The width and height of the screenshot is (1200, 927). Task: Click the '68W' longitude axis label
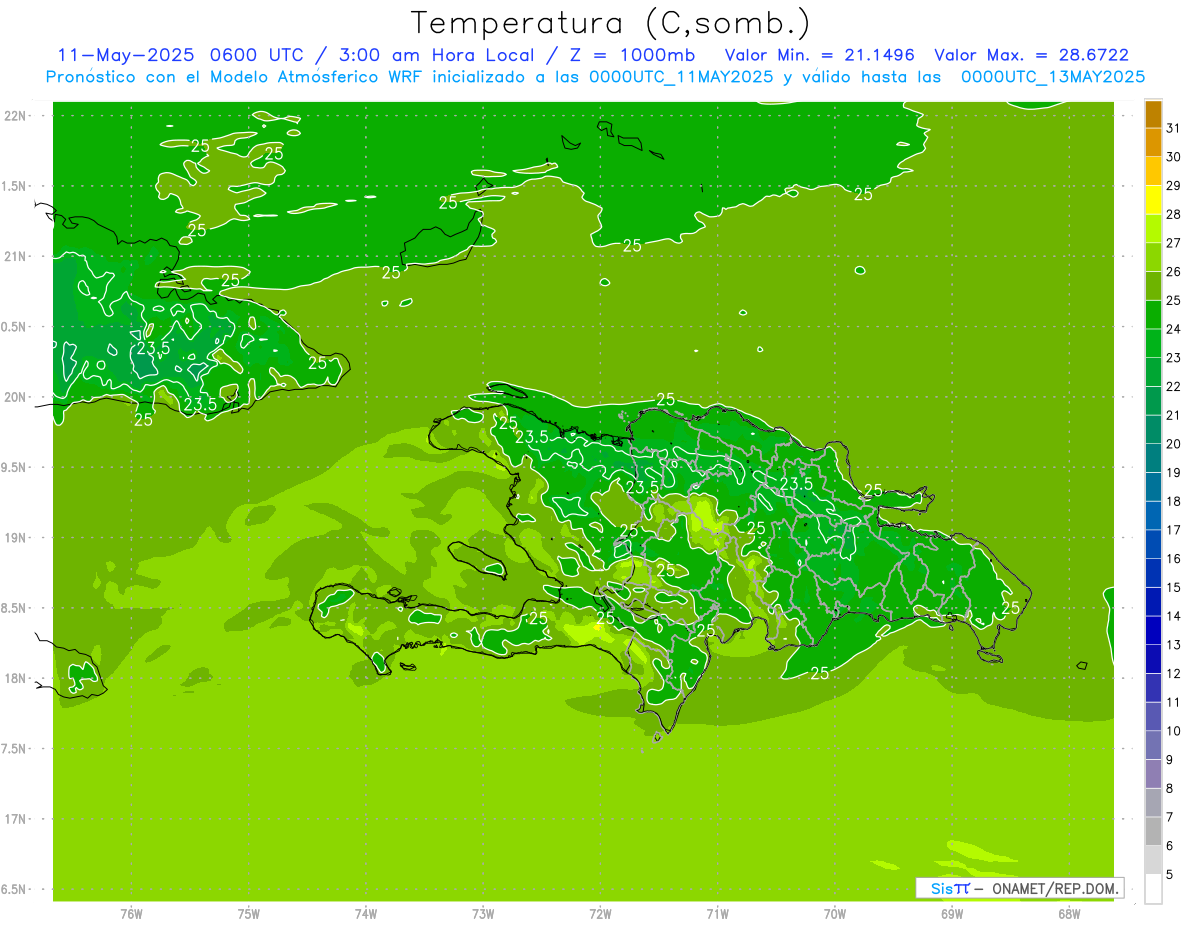click(x=1069, y=914)
